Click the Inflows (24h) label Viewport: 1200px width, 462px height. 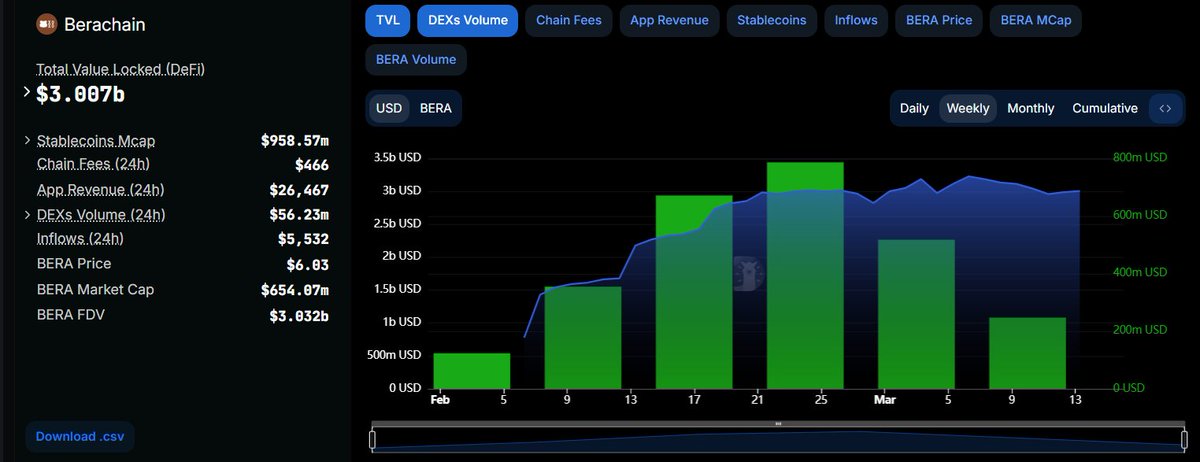pos(80,238)
